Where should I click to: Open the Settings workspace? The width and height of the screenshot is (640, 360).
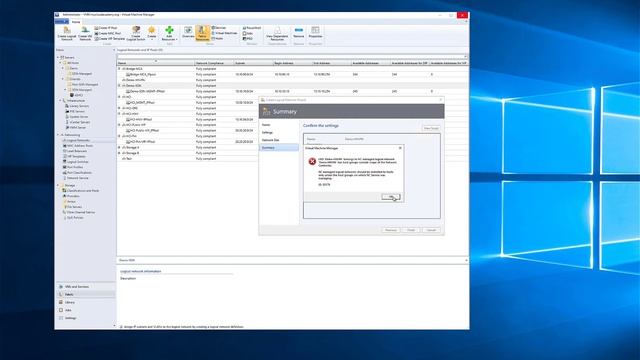pyautogui.click(x=85, y=318)
